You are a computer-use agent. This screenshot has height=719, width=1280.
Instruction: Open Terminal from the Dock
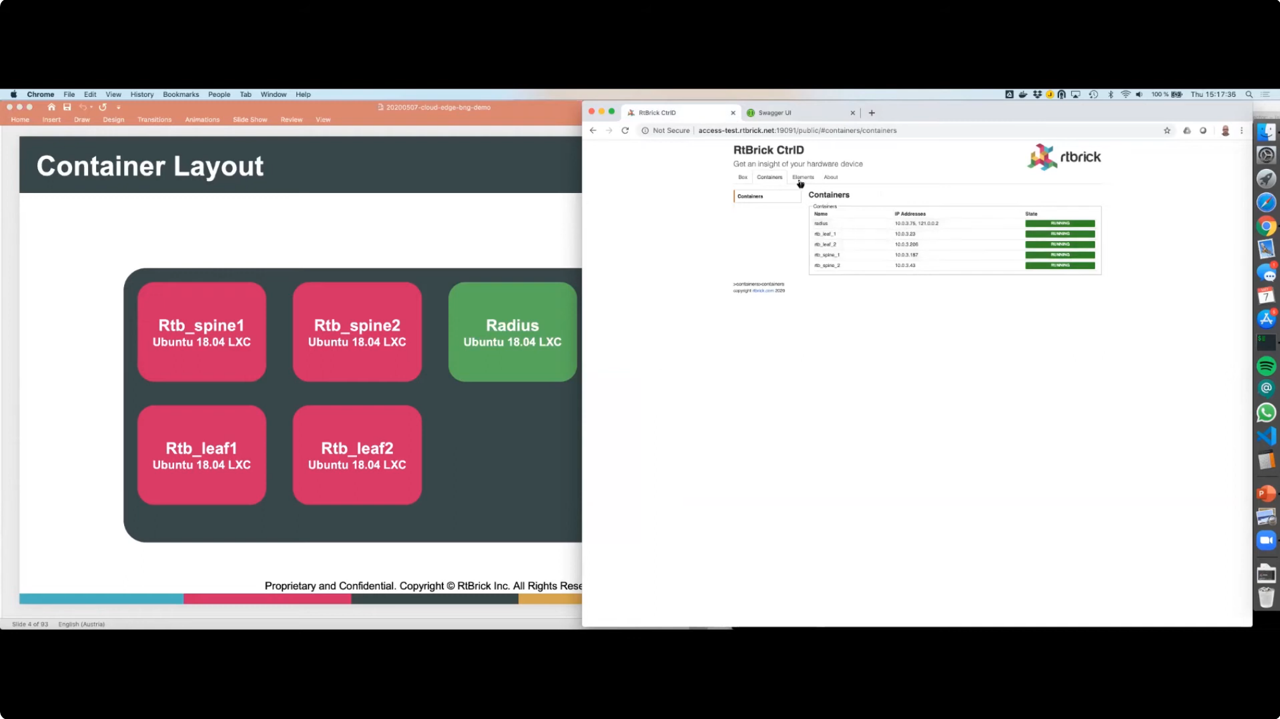pos(1266,340)
